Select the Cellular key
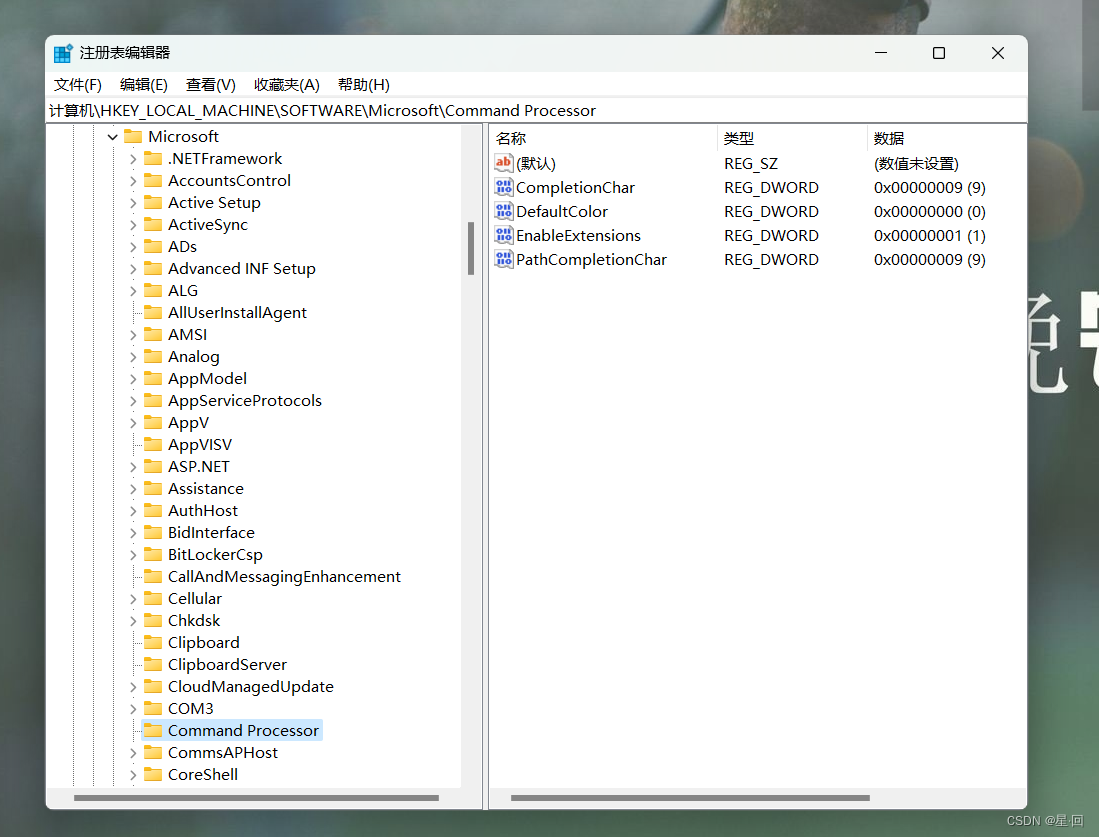This screenshot has height=837, width=1099. 195,599
